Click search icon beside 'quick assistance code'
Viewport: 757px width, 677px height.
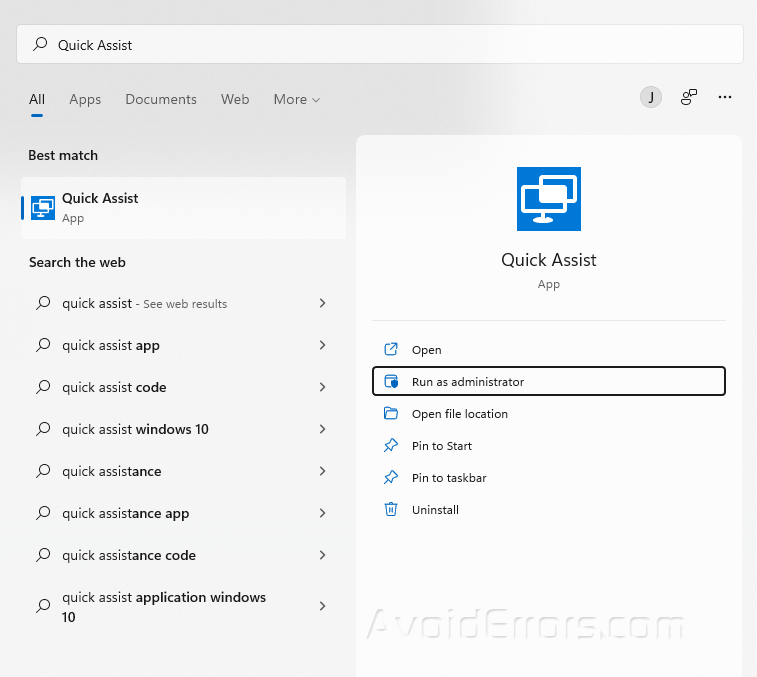click(43, 555)
